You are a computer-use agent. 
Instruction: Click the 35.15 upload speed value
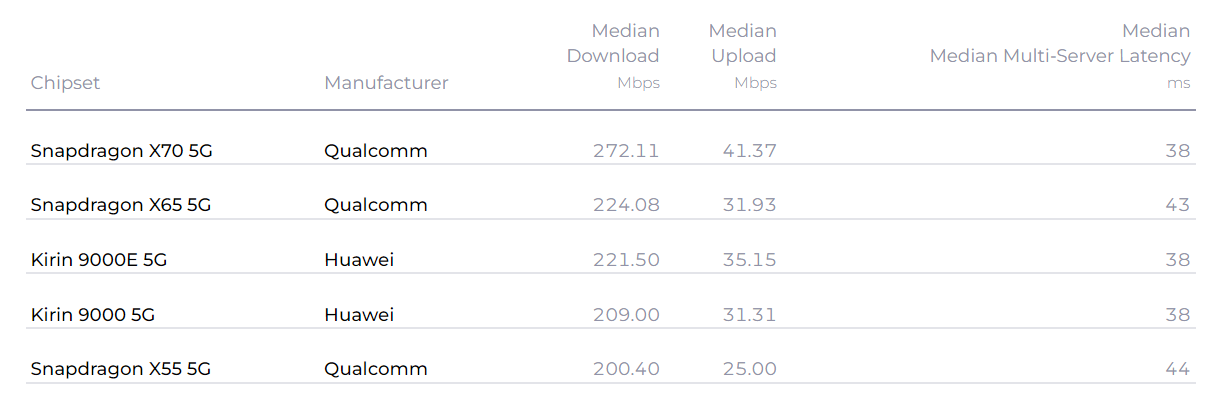(x=749, y=260)
